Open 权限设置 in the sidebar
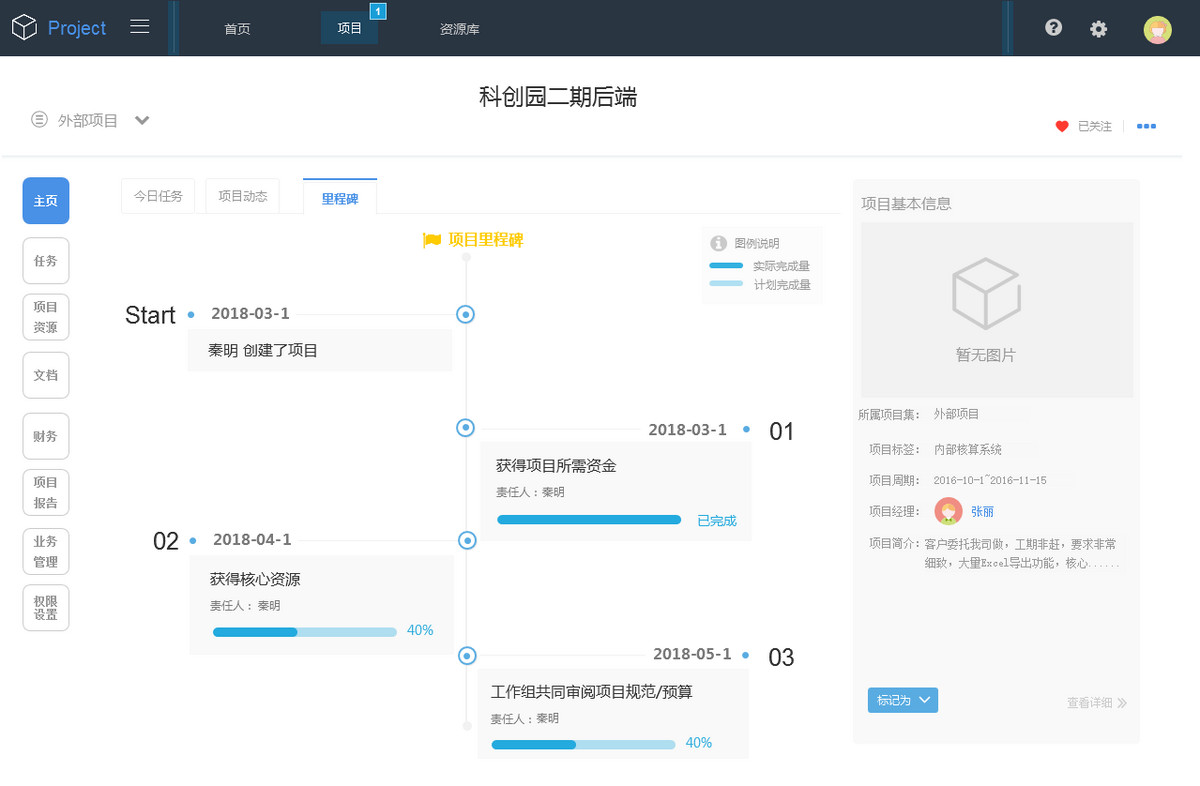 pos(45,607)
